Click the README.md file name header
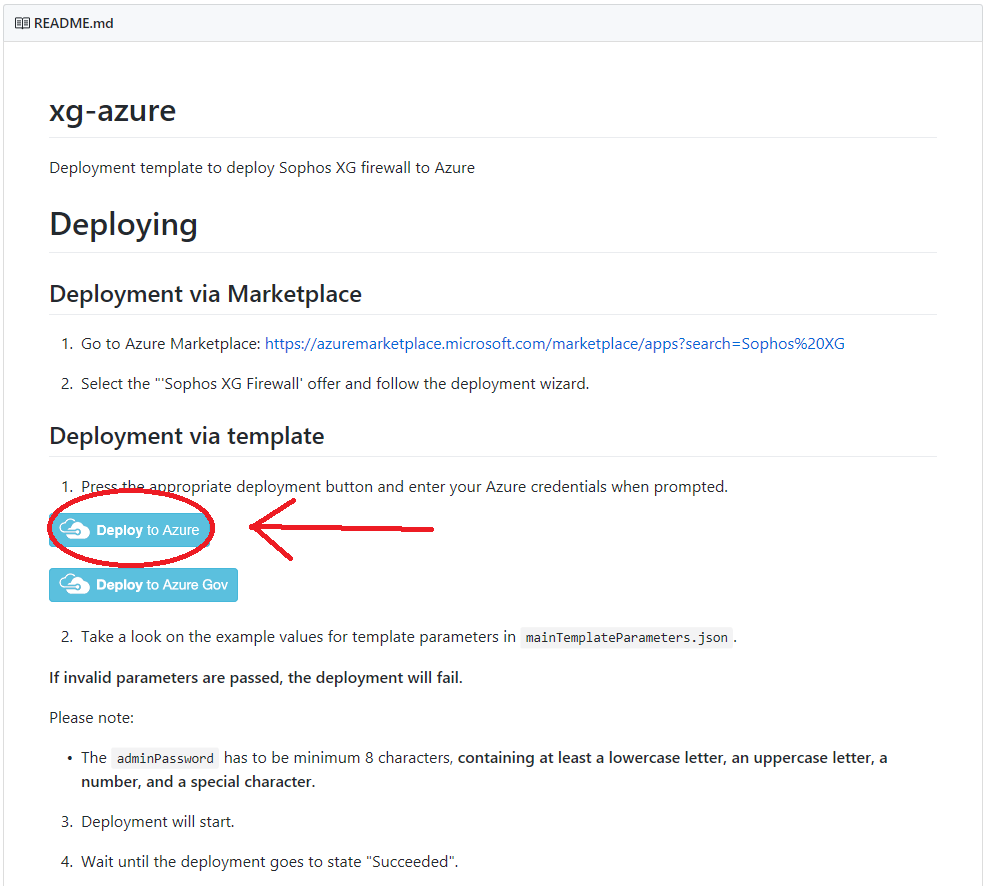This screenshot has height=886, width=987. click(74, 23)
